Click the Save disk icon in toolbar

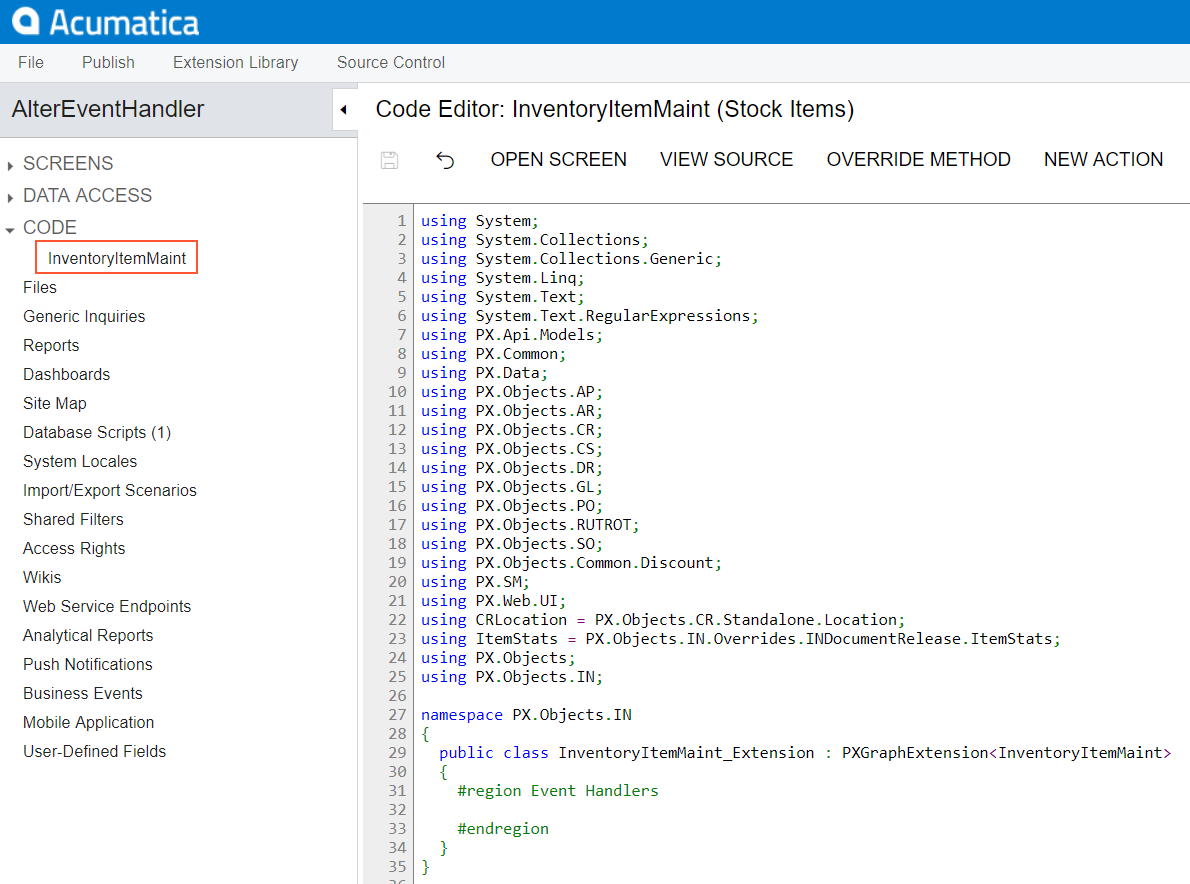point(390,160)
